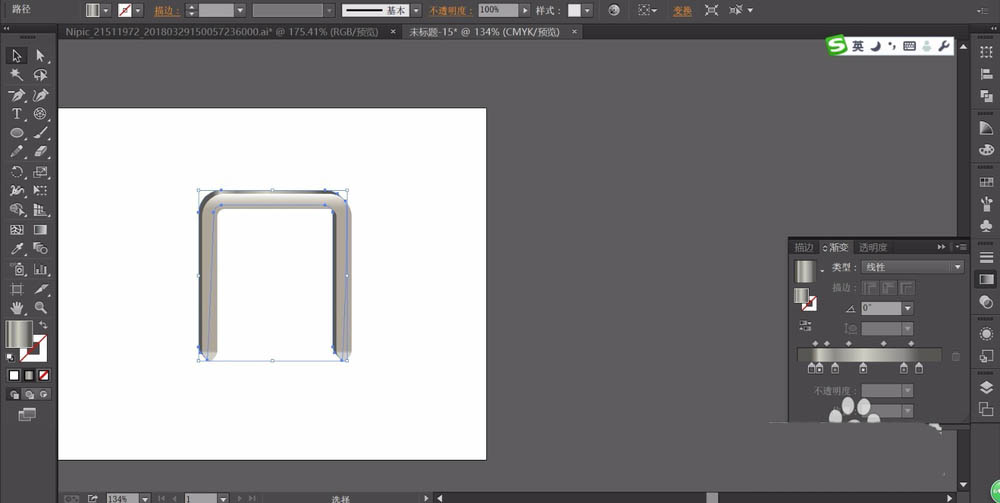Set fill mode to solid Color
The image size is (1000, 503).
(x=14, y=375)
